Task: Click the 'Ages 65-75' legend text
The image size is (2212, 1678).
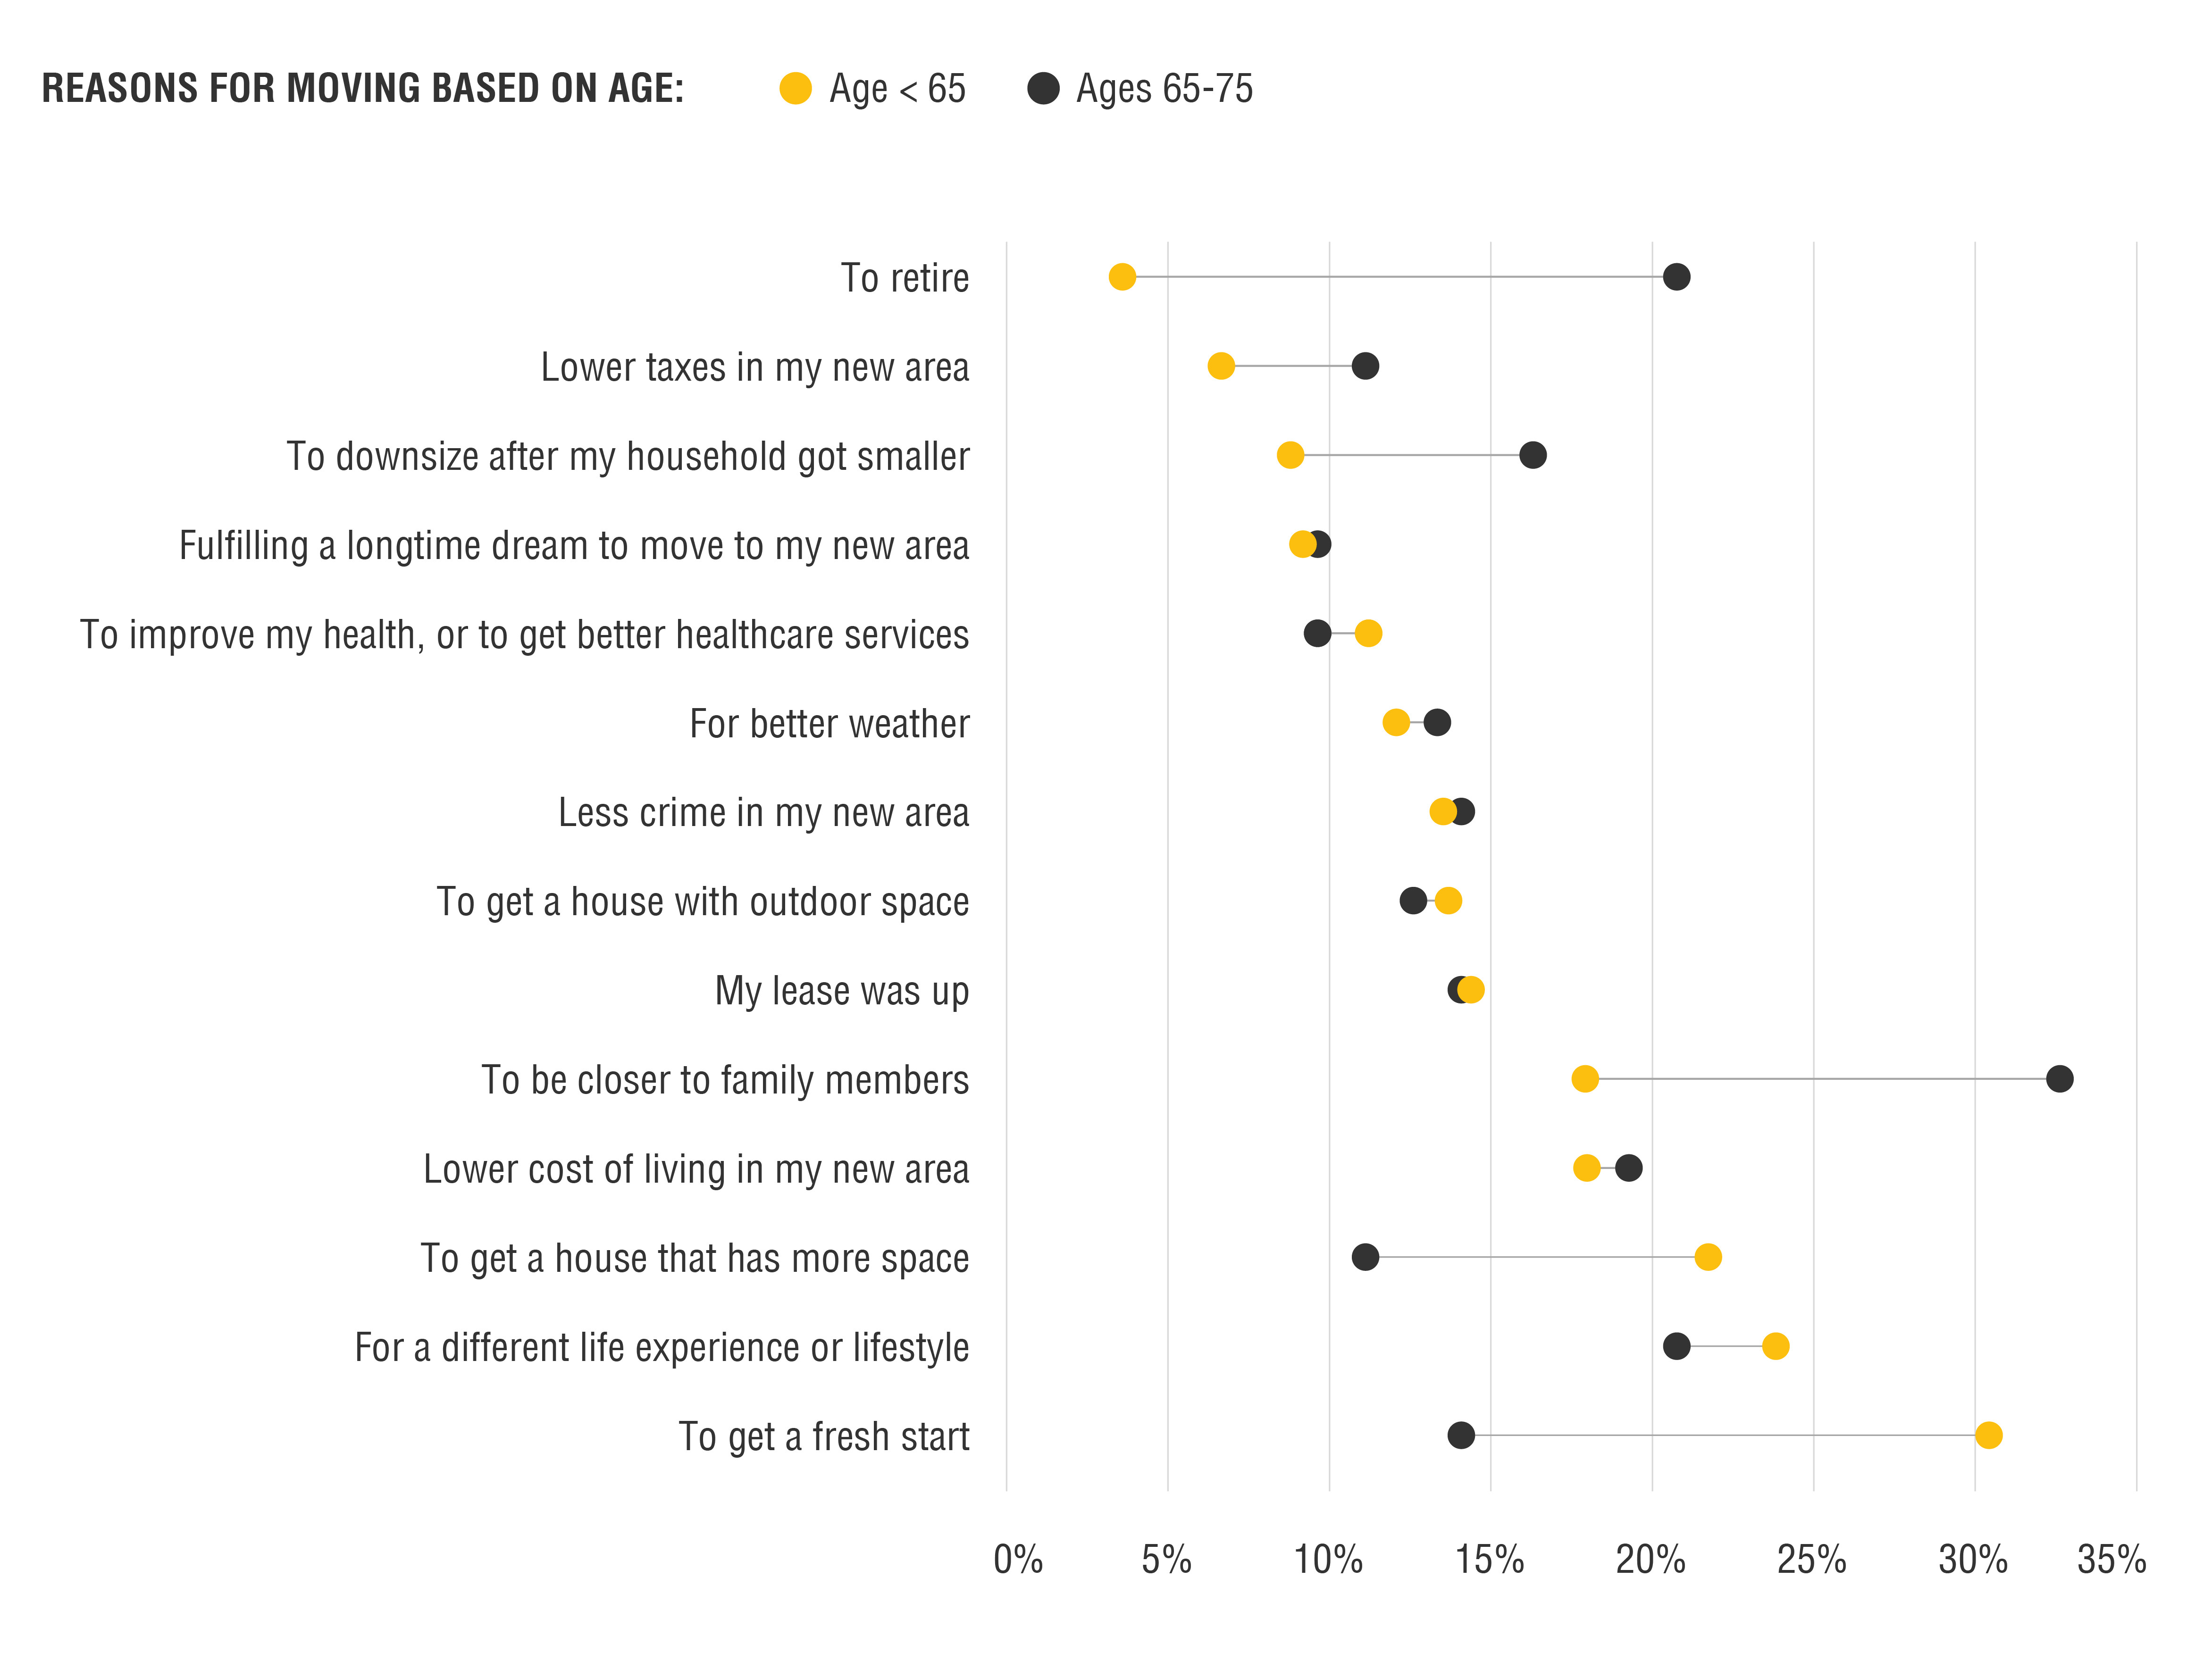Action: pos(1164,88)
